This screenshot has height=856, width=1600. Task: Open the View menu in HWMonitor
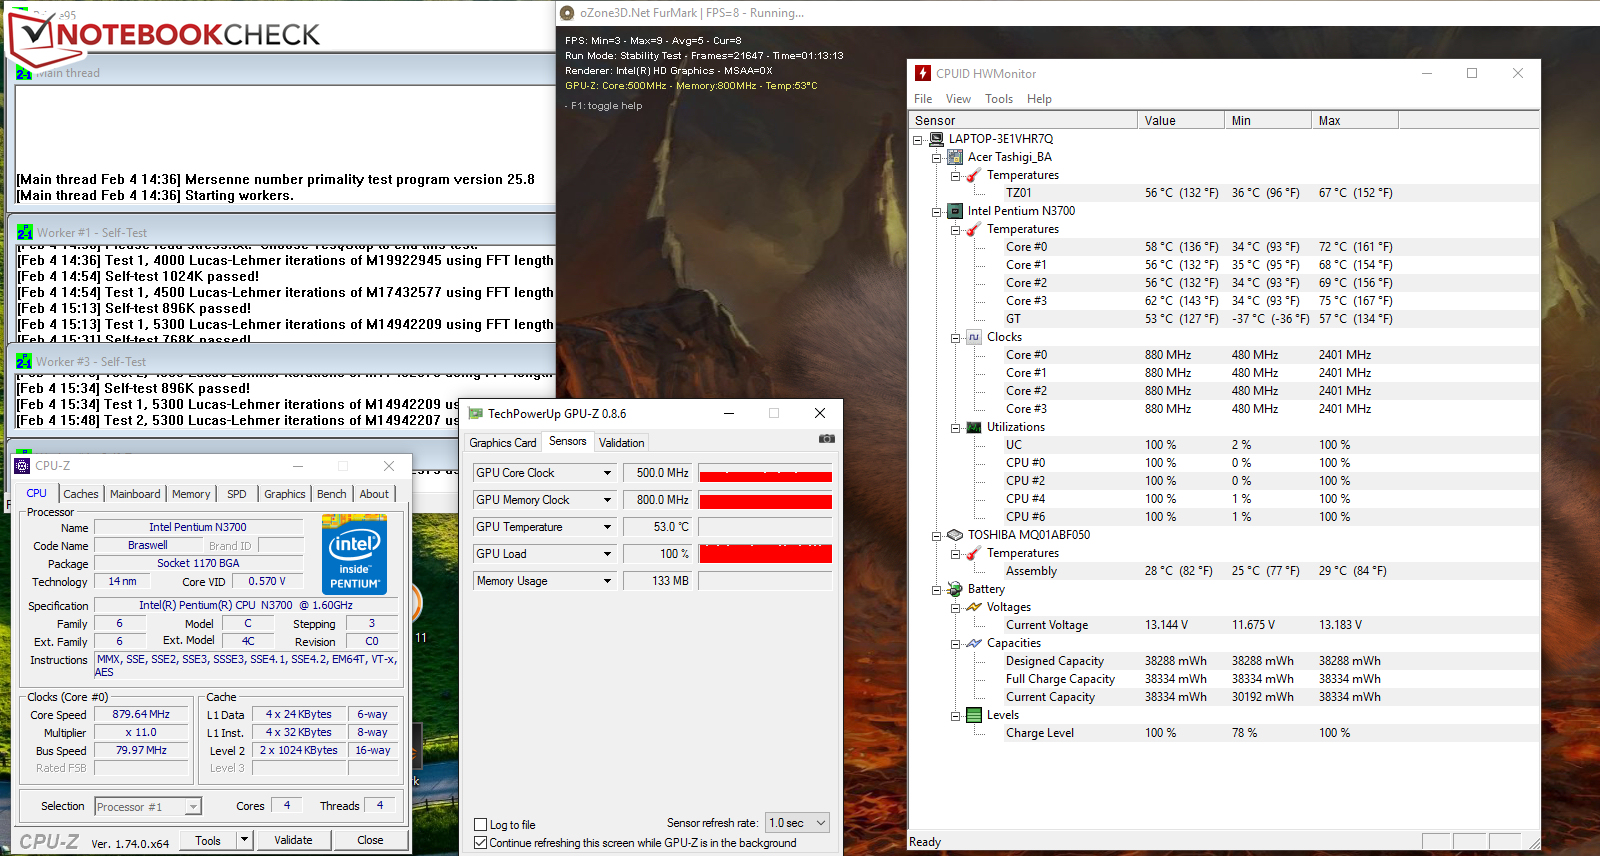(958, 99)
